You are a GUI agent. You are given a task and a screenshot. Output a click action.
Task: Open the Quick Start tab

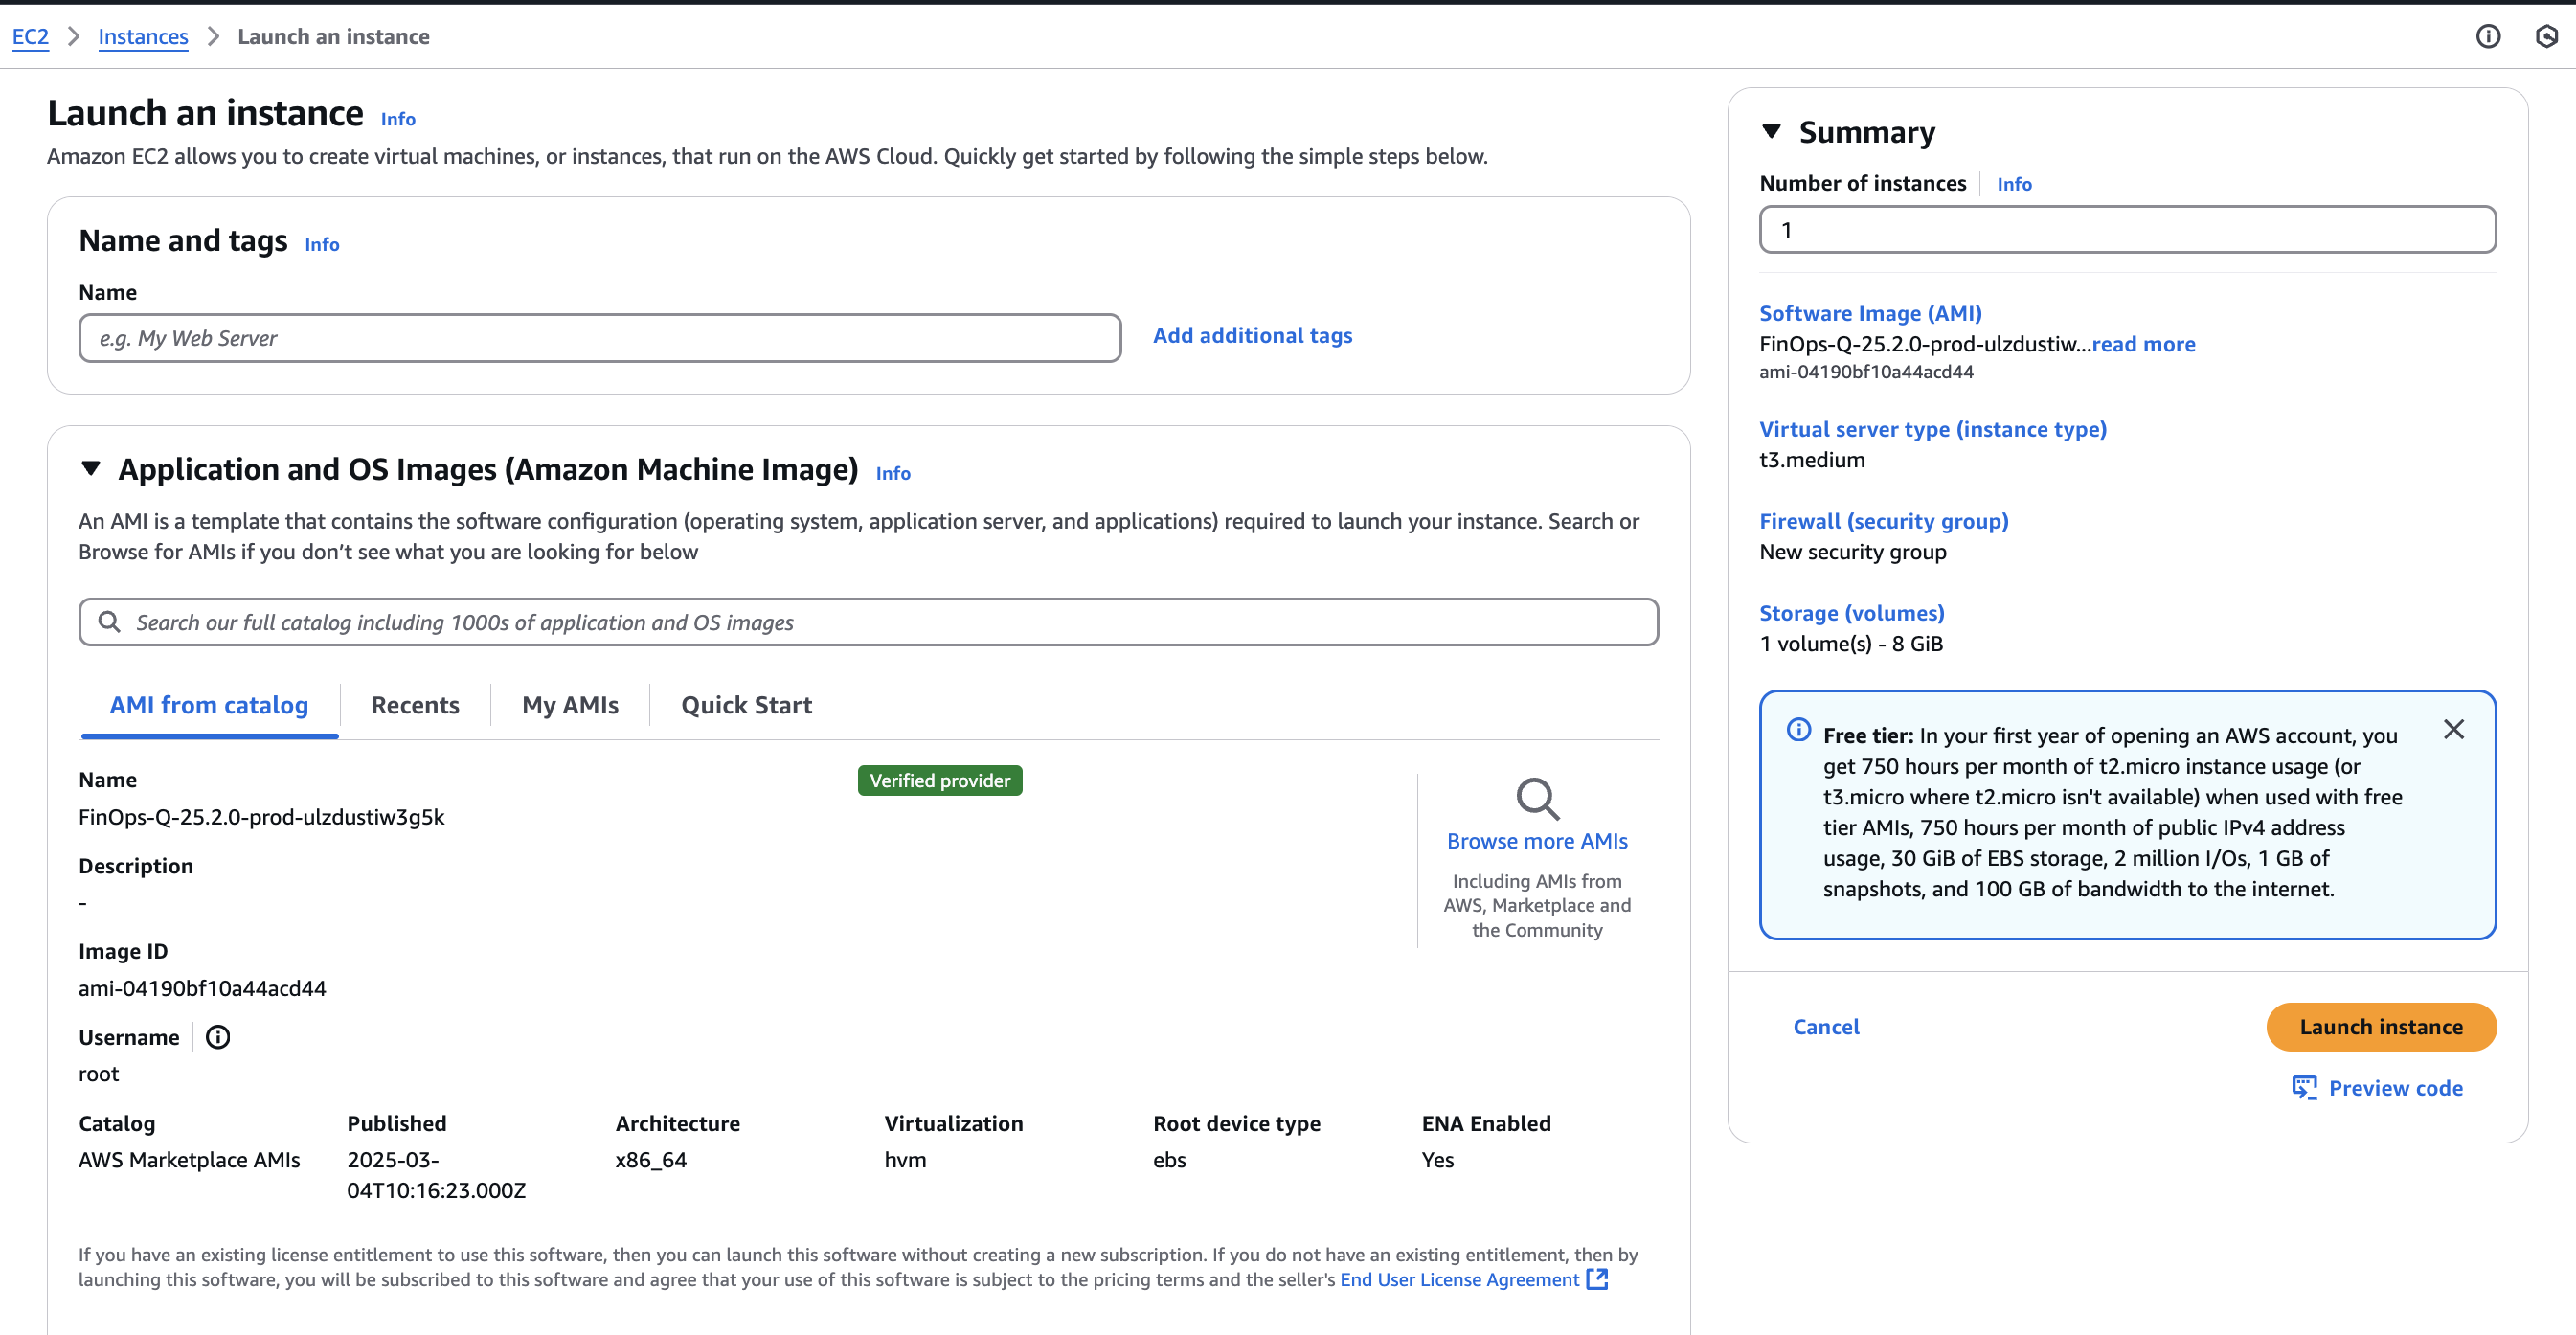pyautogui.click(x=746, y=705)
